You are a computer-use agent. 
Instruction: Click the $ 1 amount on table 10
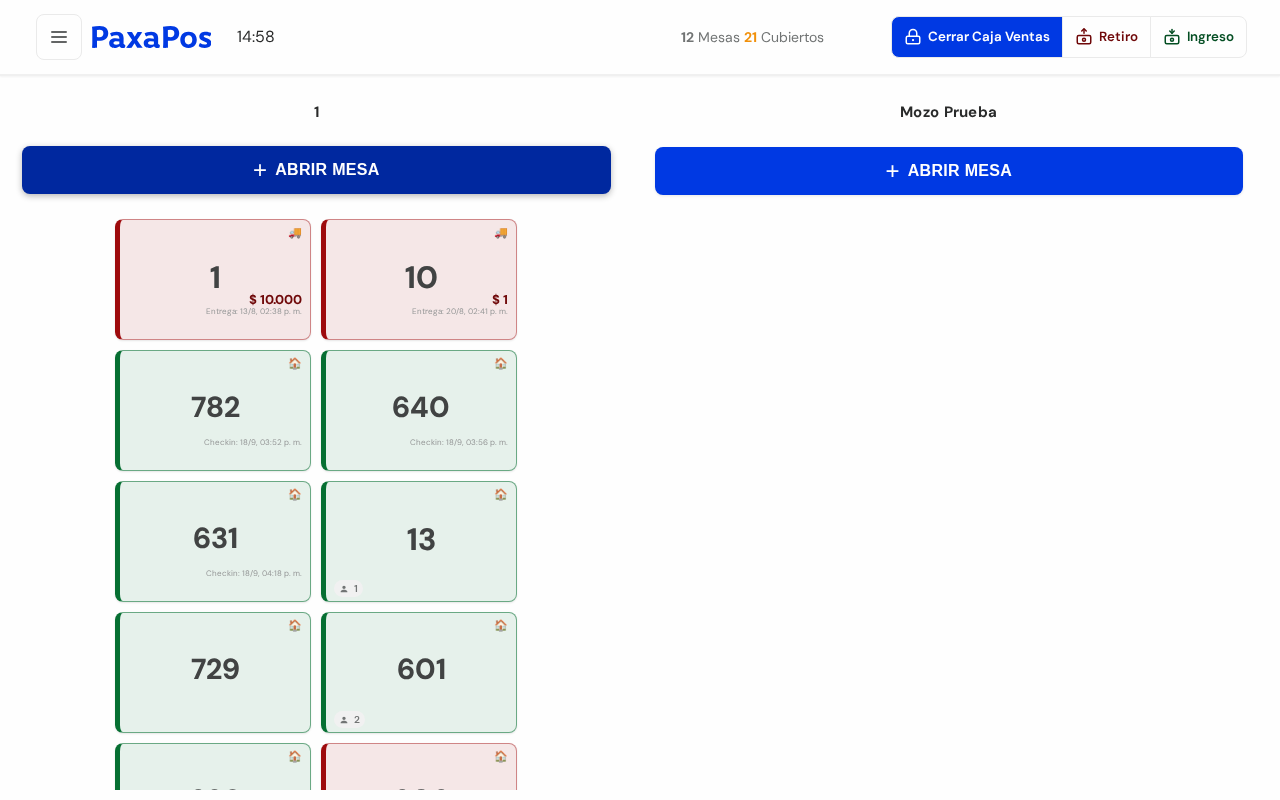coord(500,300)
